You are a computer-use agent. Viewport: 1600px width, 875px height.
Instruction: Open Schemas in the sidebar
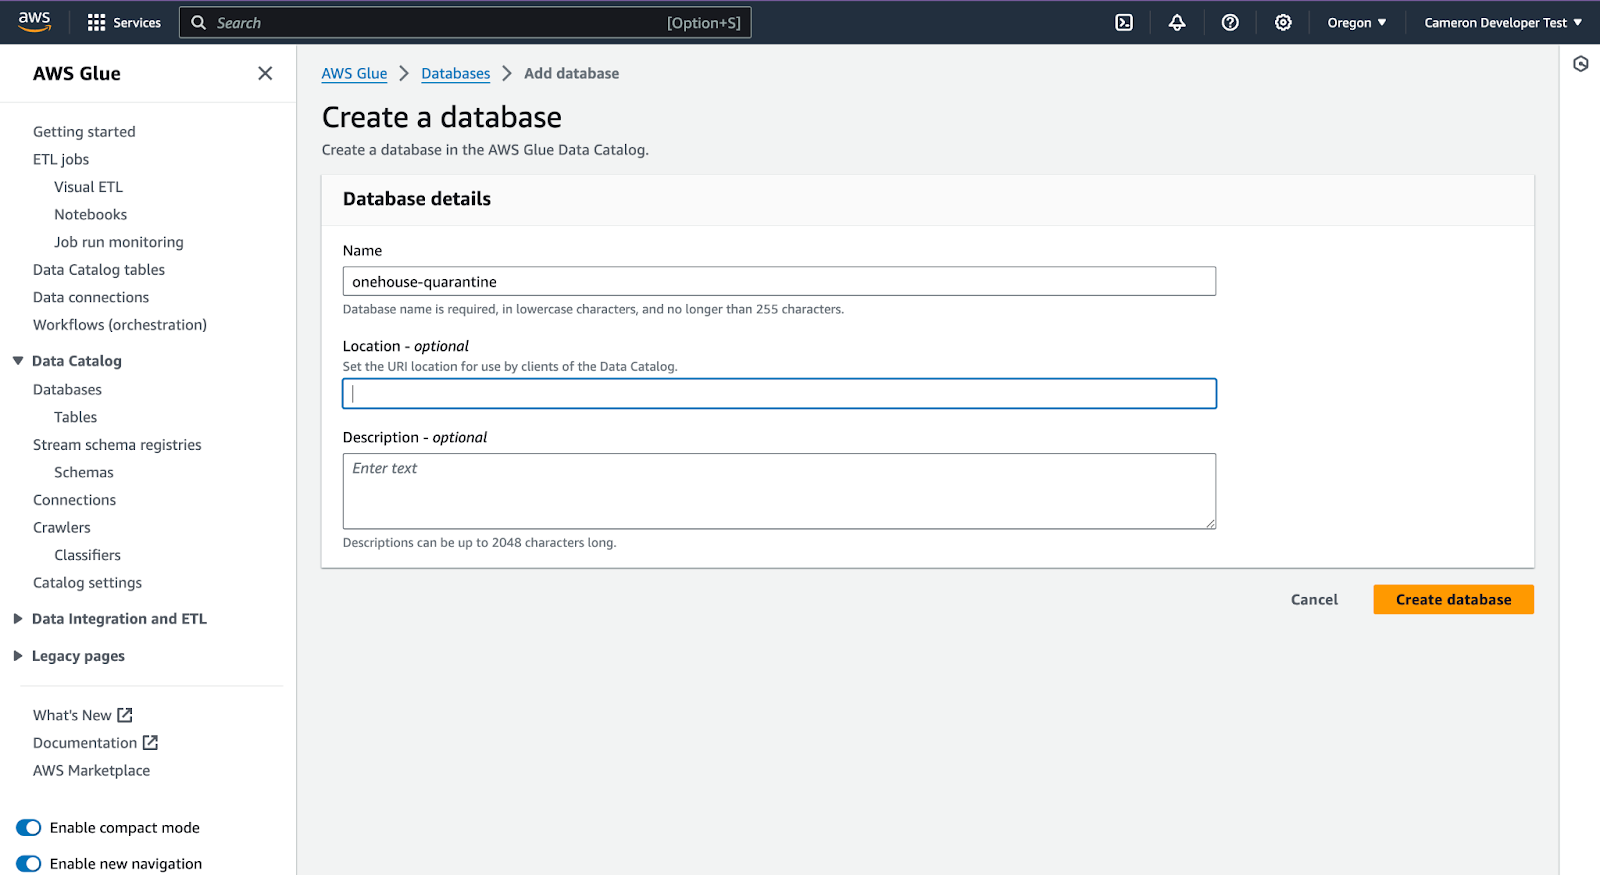point(84,472)
